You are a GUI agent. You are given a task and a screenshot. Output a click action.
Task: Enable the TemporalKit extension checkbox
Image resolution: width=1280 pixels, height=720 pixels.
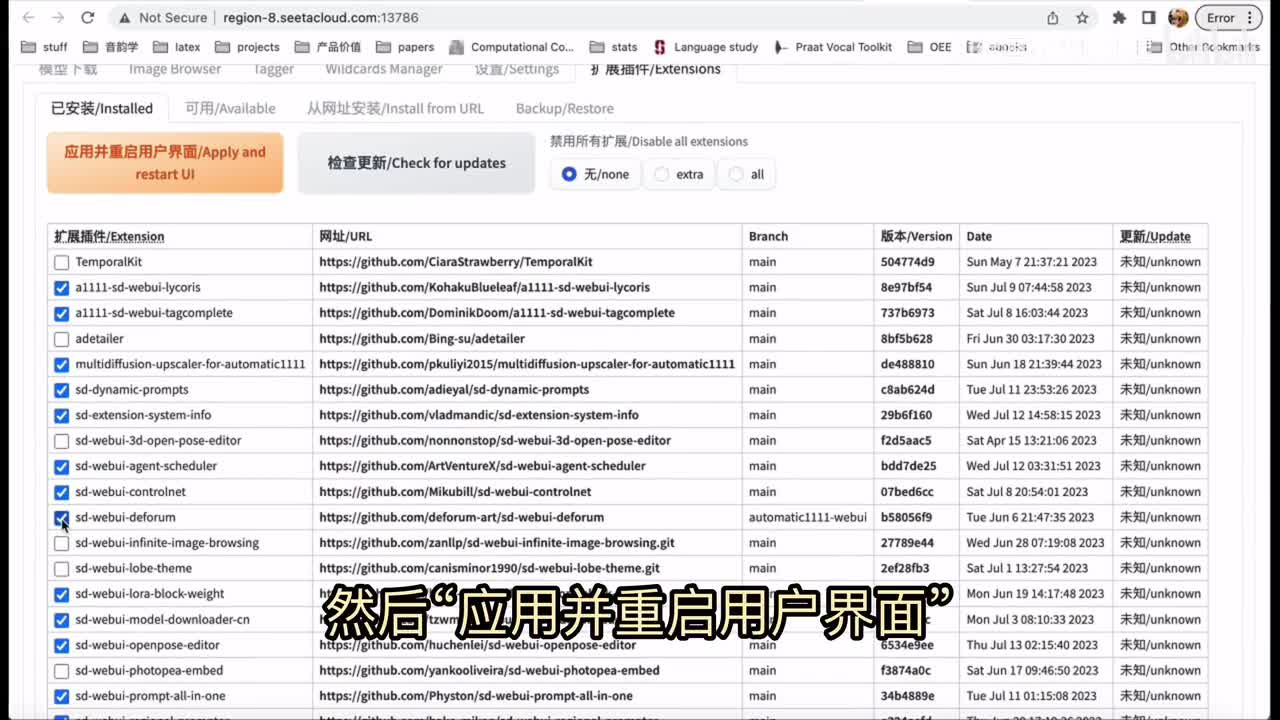point(62,263)
